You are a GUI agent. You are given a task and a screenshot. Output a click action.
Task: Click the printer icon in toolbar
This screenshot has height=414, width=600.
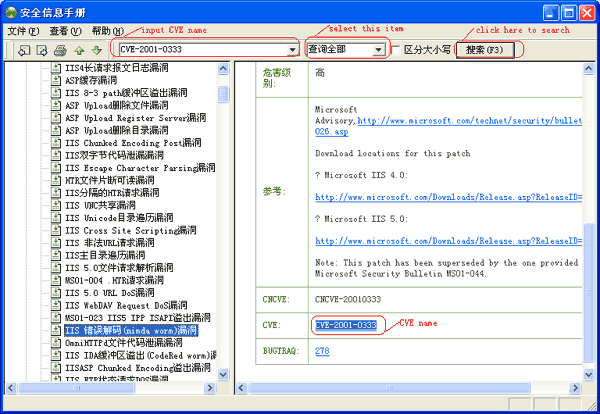[60, 50]
